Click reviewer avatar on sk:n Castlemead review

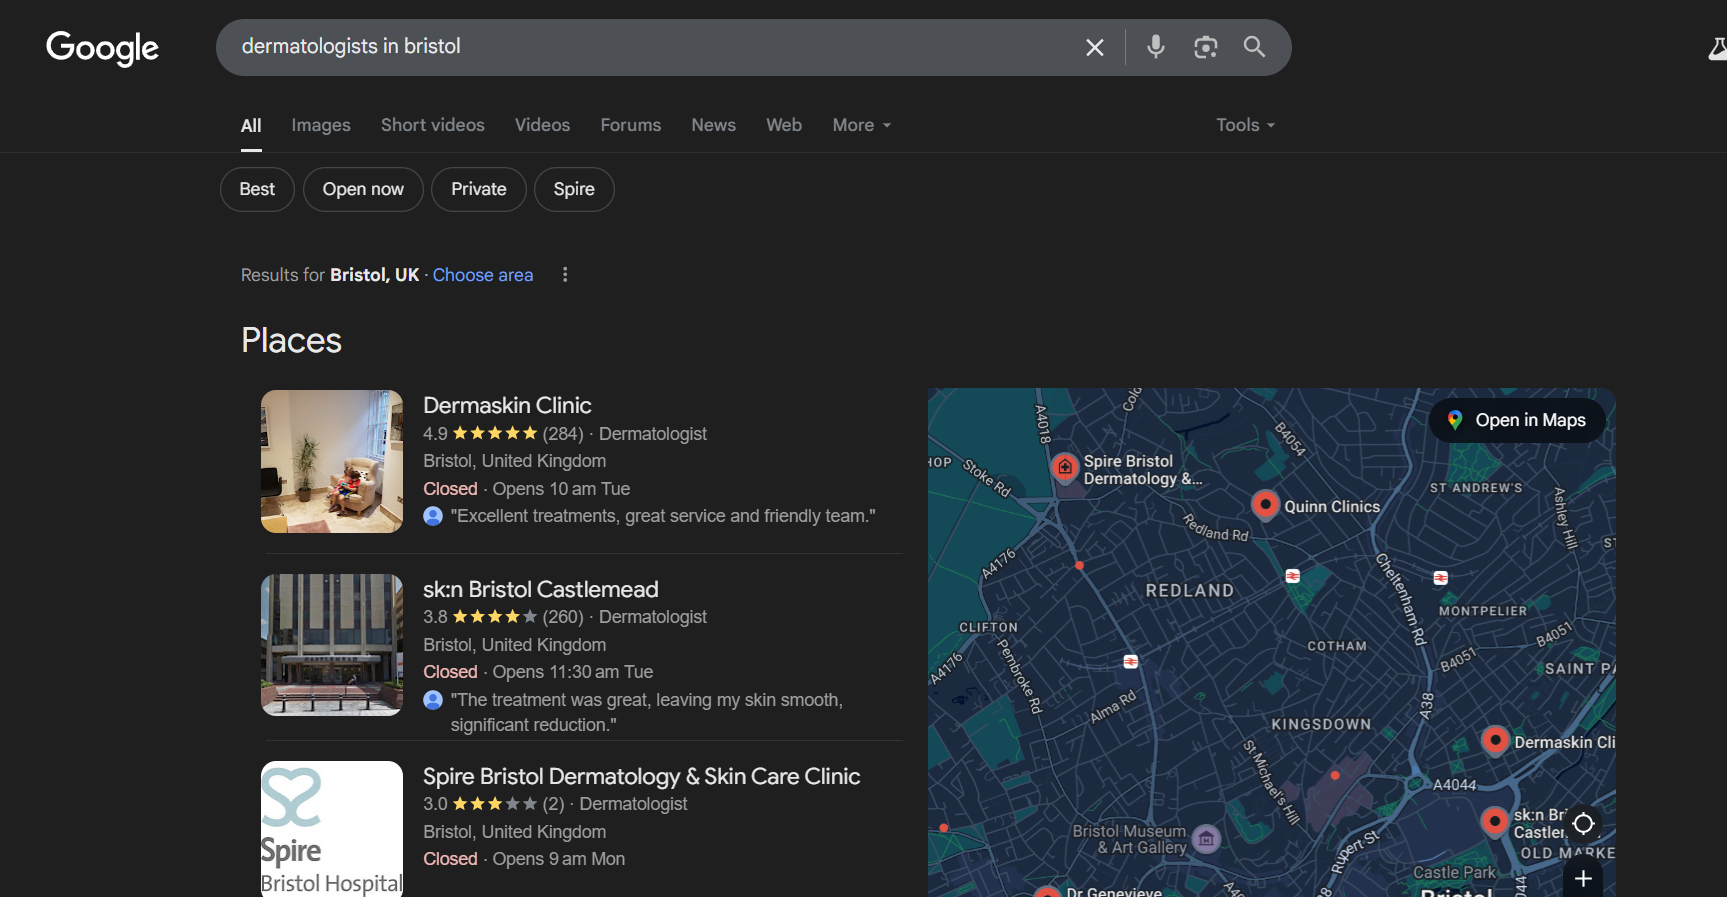pyautogui.click(x=433, y=700)
